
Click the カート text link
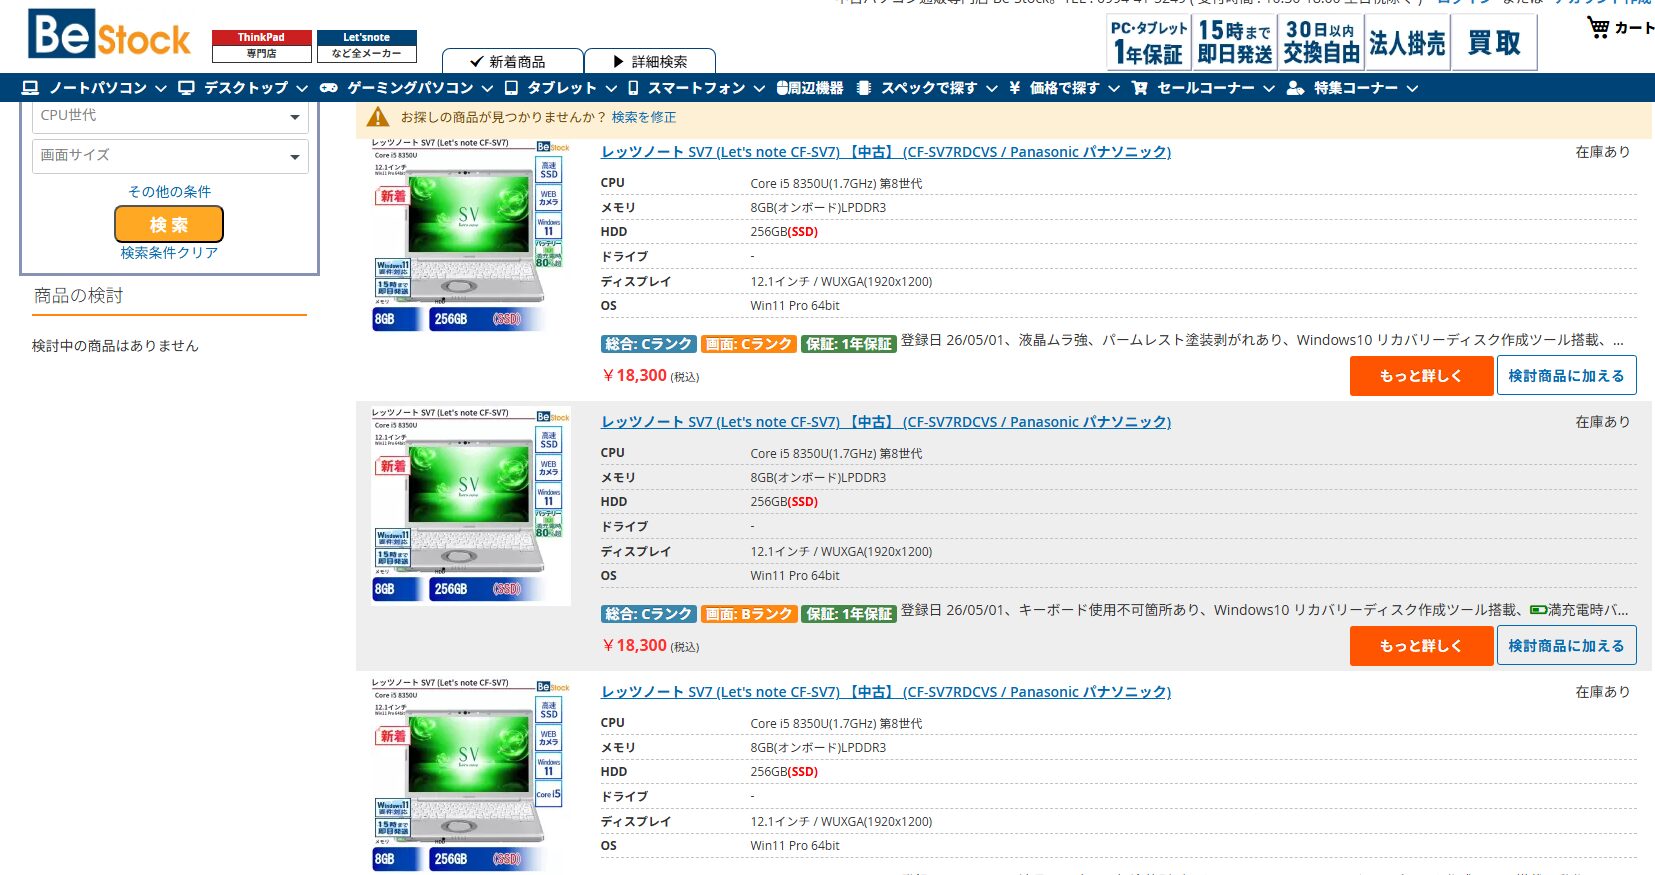coord(1634,28)
